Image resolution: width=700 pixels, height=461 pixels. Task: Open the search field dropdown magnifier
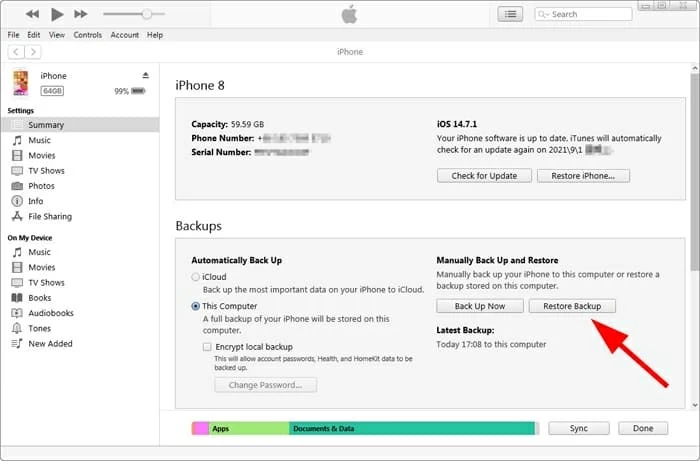[x=543, y=14]
